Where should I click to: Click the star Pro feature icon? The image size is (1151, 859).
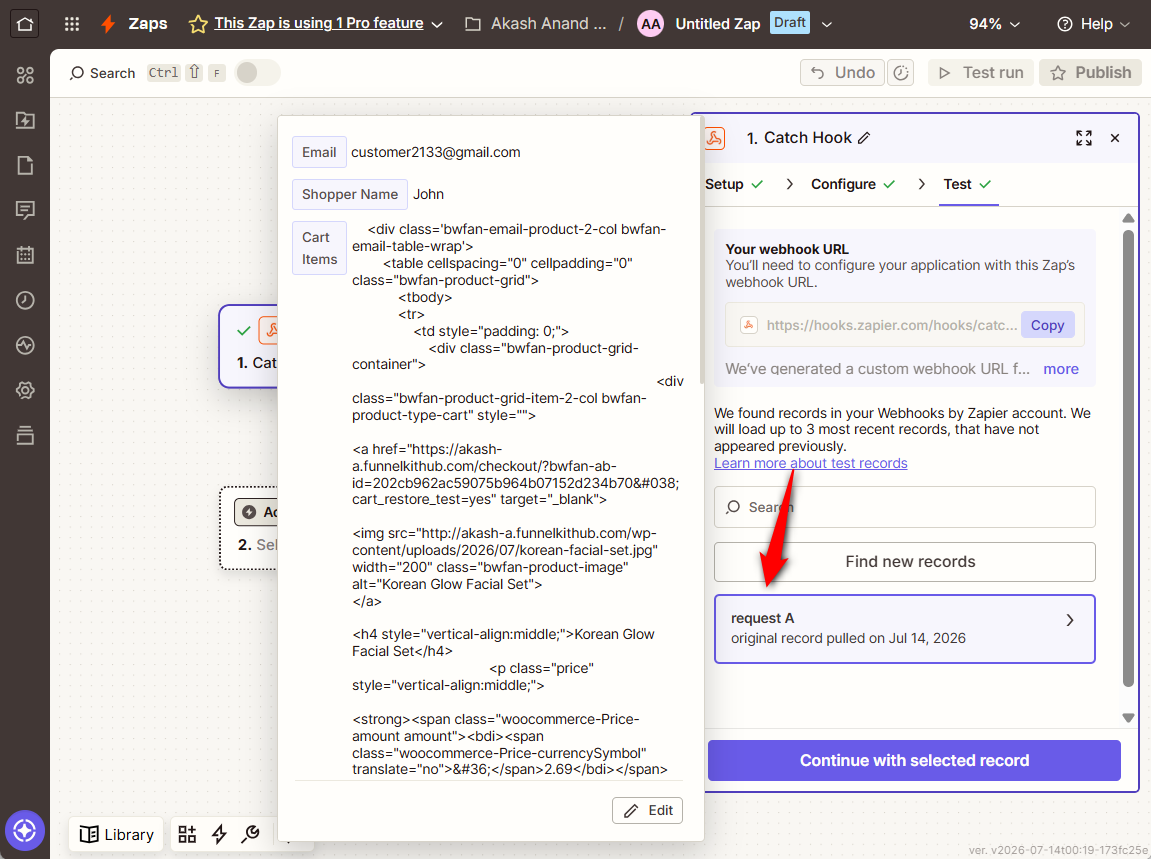[x=197, y=24]
